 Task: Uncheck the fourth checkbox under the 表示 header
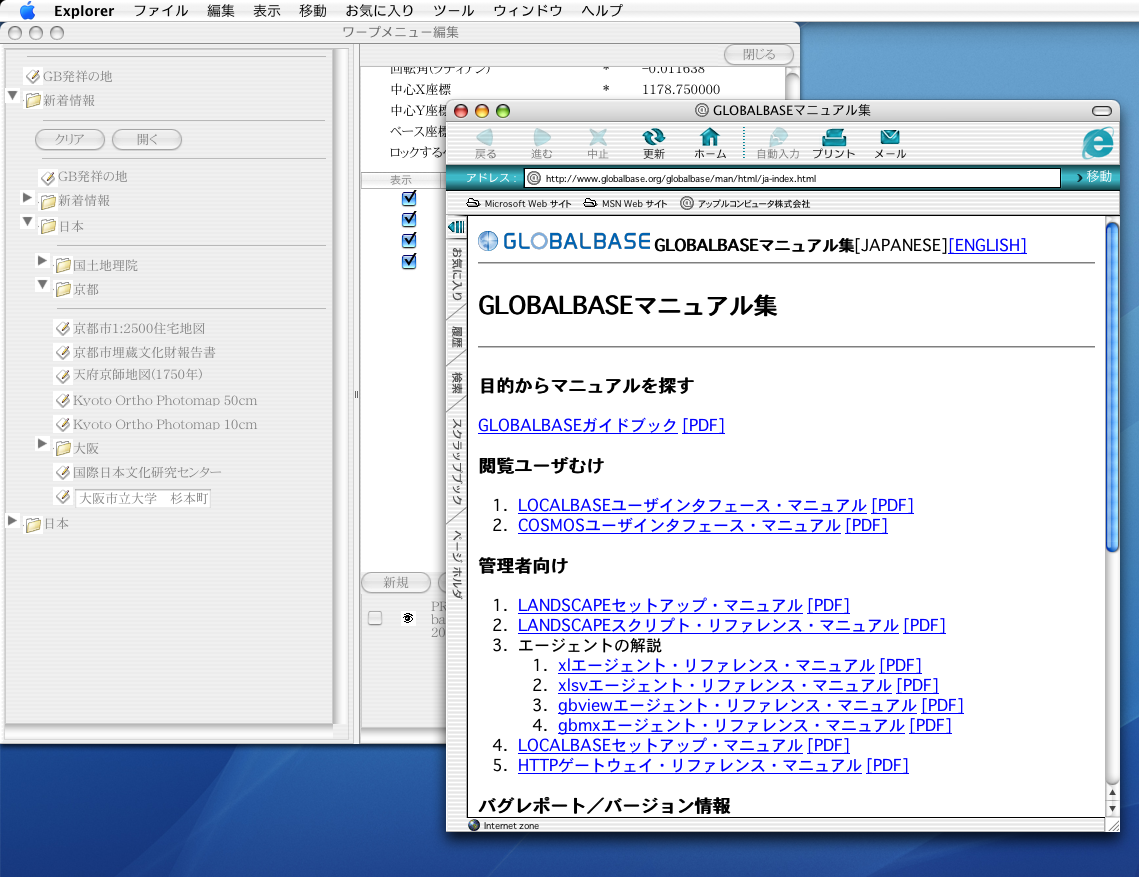[409, 261]
